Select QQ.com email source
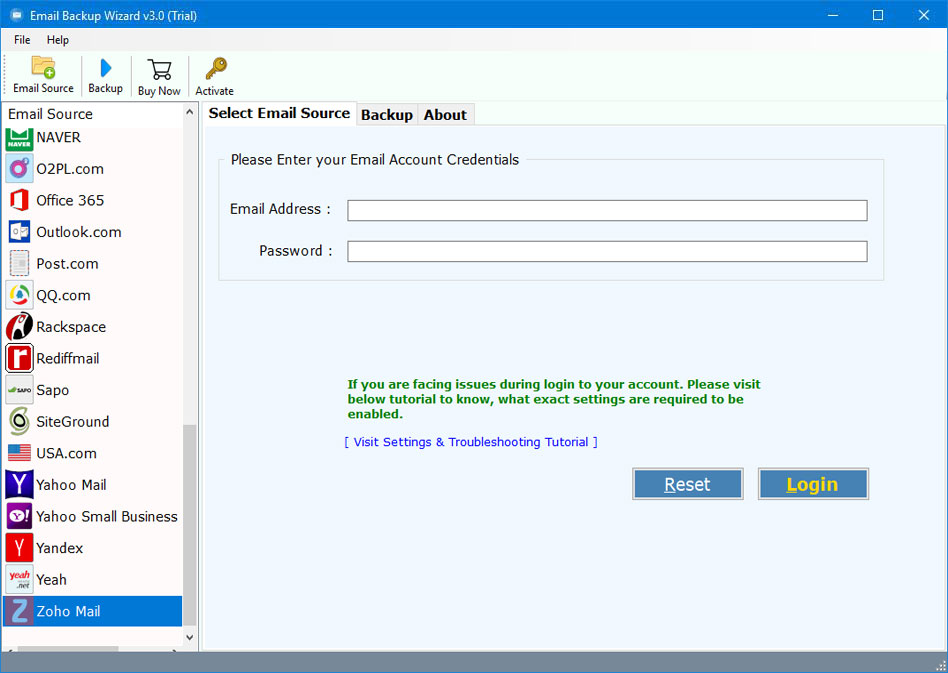Viewport: 948px width, 673px height. 62,294
